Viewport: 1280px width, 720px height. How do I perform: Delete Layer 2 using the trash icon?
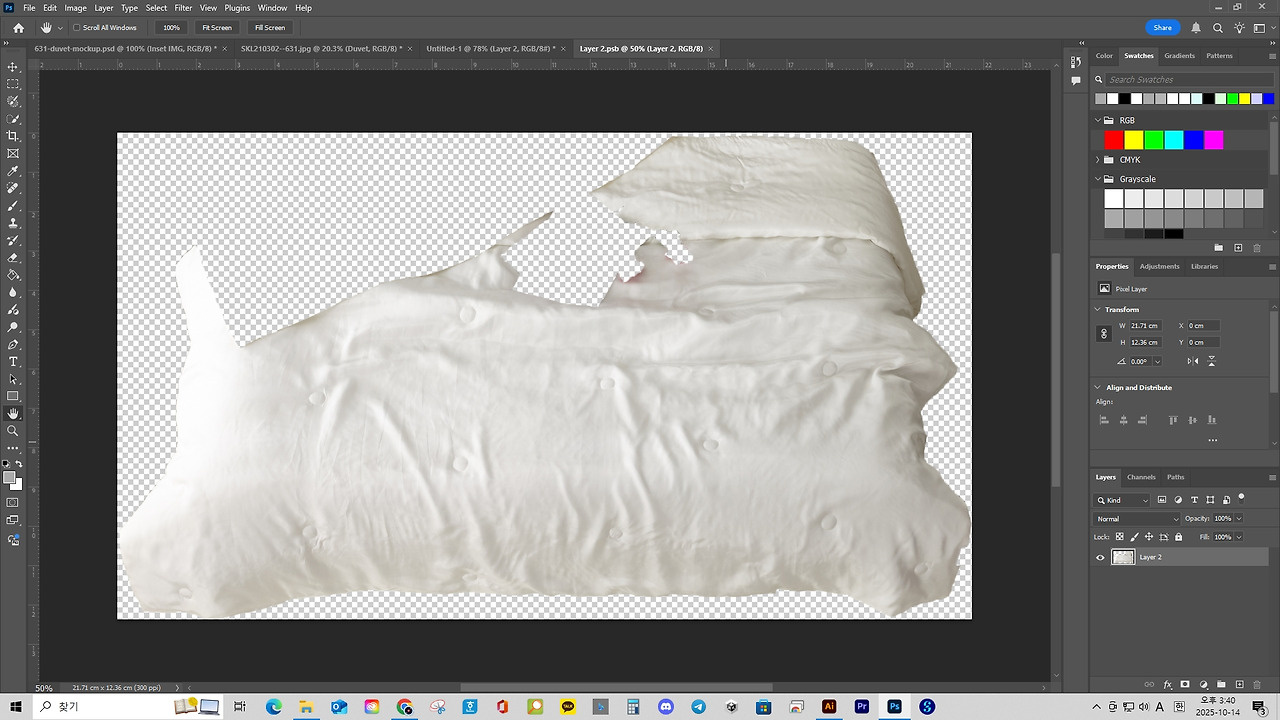coord(1257,684)
